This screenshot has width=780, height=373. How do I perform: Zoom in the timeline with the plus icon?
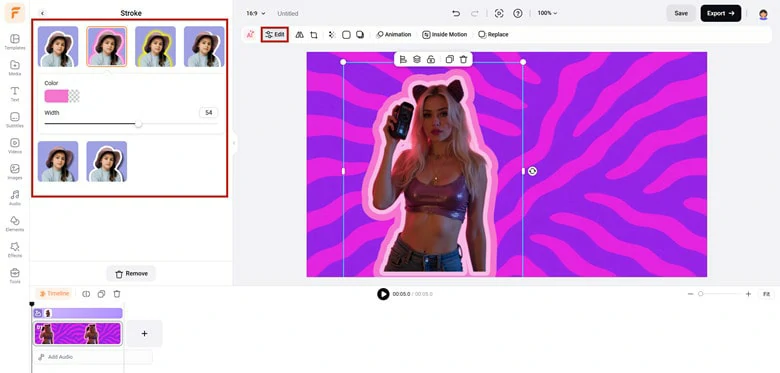(x=748, y=294)
